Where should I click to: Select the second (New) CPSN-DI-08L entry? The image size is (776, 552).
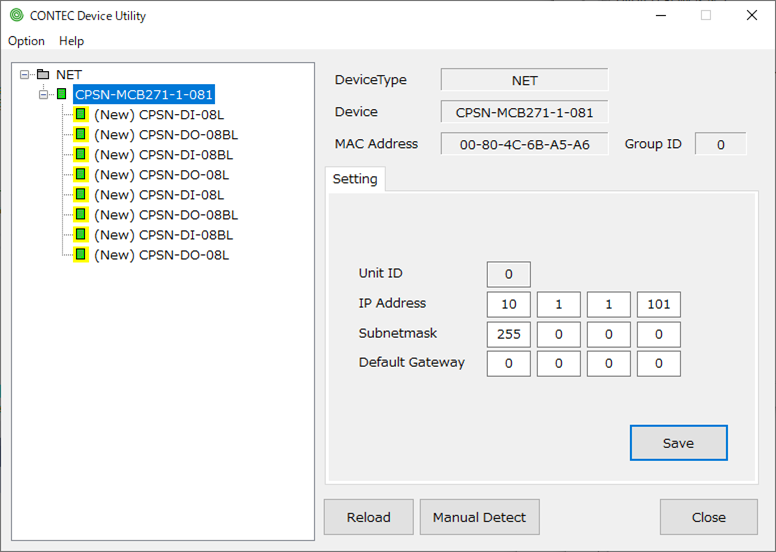click(x=159, y=195)
